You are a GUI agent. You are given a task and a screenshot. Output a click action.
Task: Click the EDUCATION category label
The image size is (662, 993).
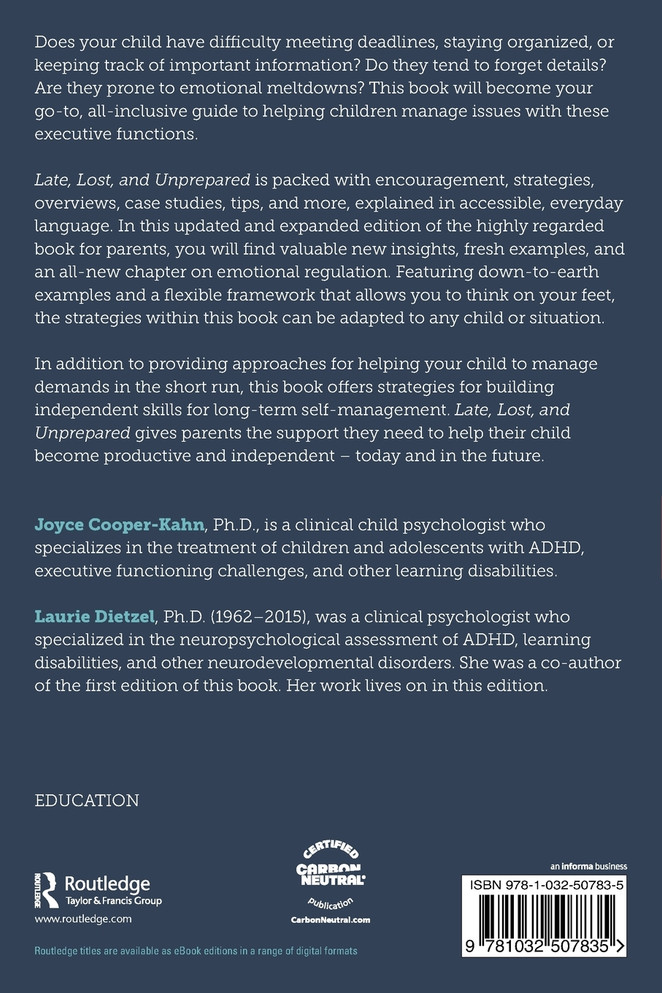[x=87, y=800]
